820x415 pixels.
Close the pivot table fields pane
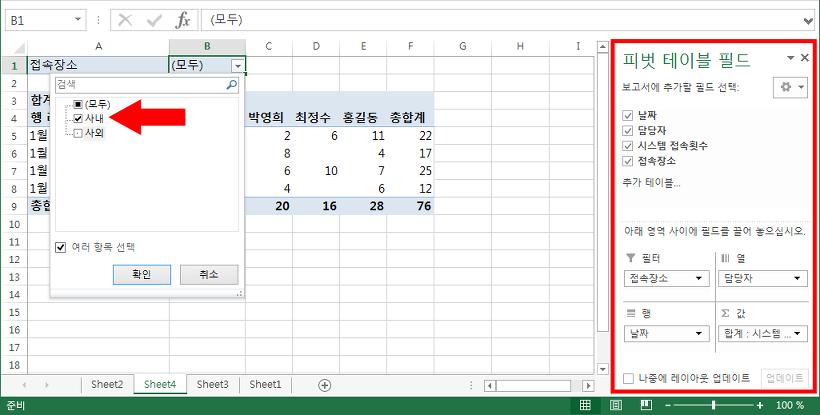[805, 57]
